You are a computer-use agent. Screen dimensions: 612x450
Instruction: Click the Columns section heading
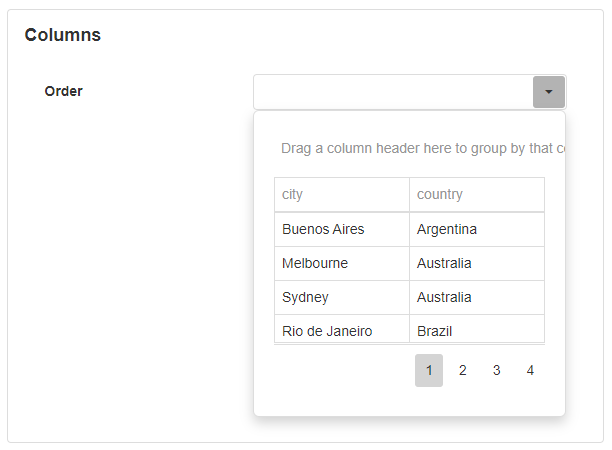[x=63, y=35]
